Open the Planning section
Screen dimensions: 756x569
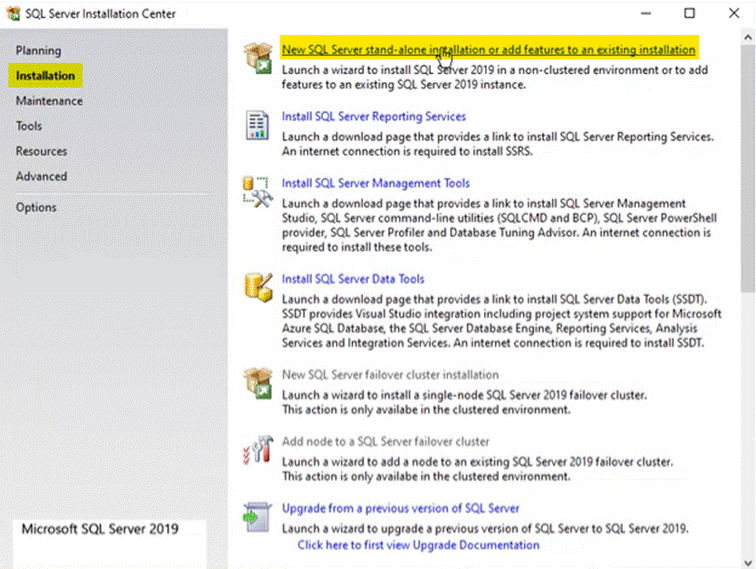(39, 51)
